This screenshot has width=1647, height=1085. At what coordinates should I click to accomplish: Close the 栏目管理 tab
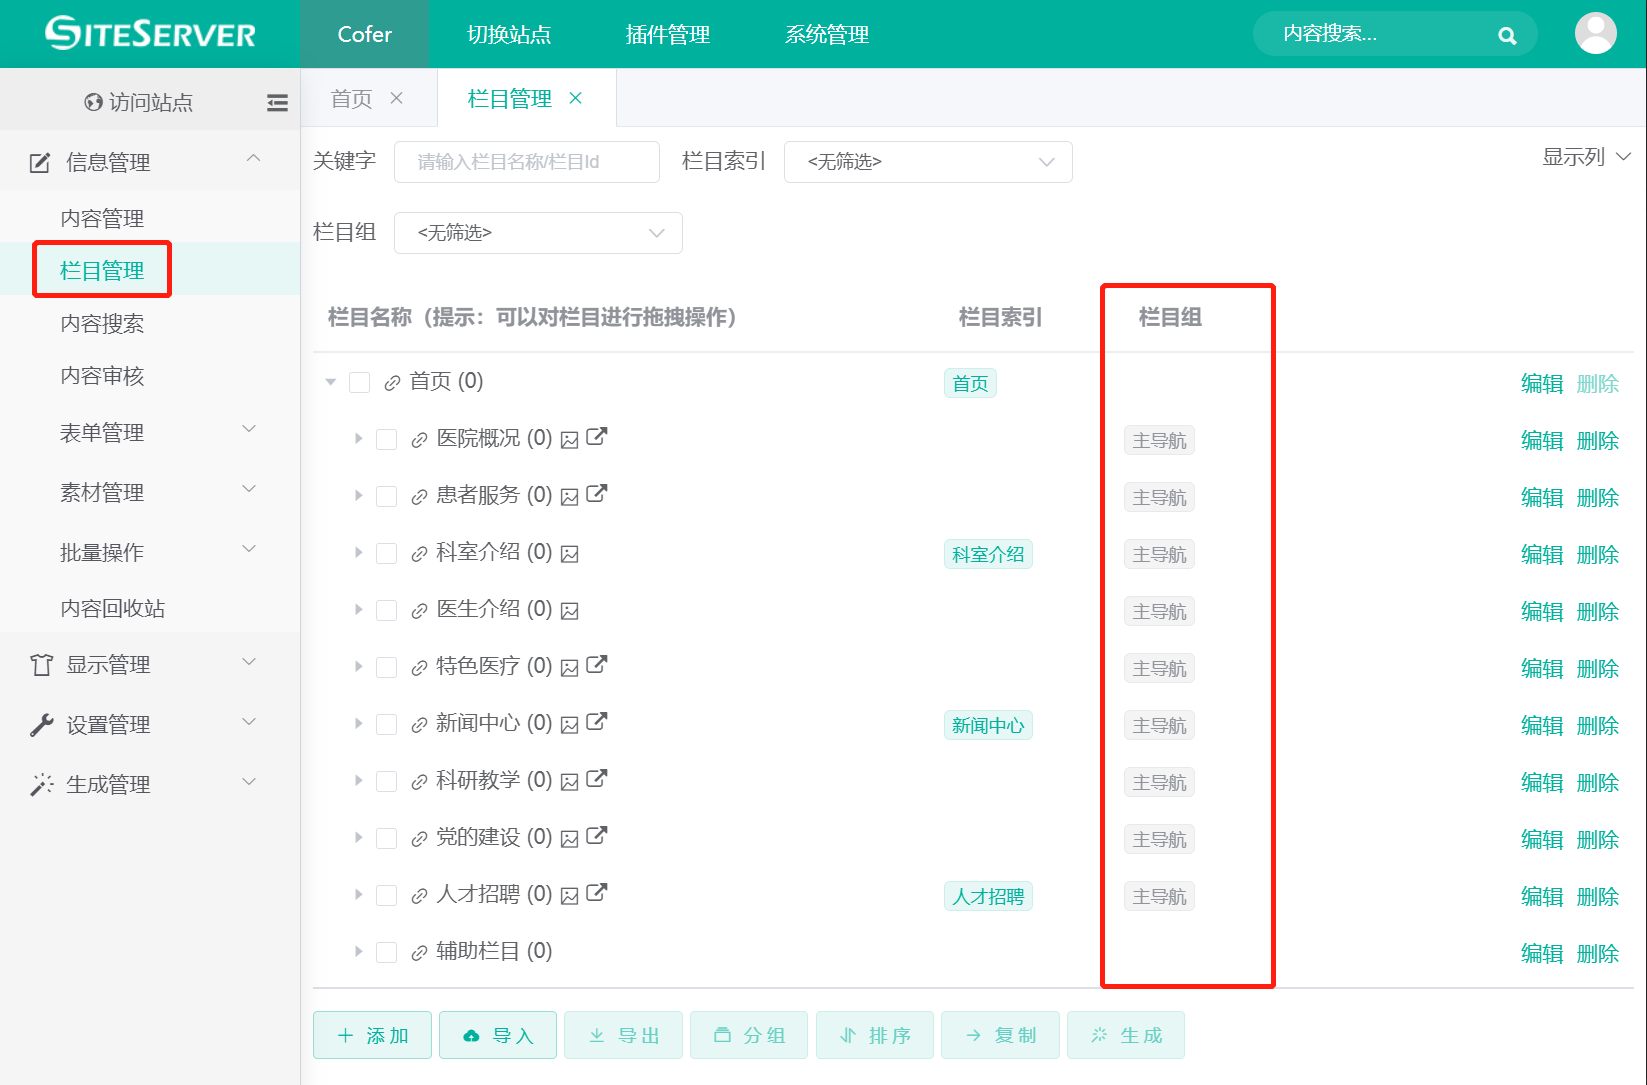[x=576, y=98]
